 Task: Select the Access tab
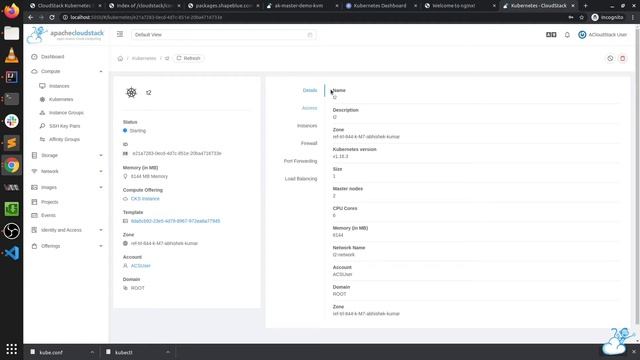(309, 108)
